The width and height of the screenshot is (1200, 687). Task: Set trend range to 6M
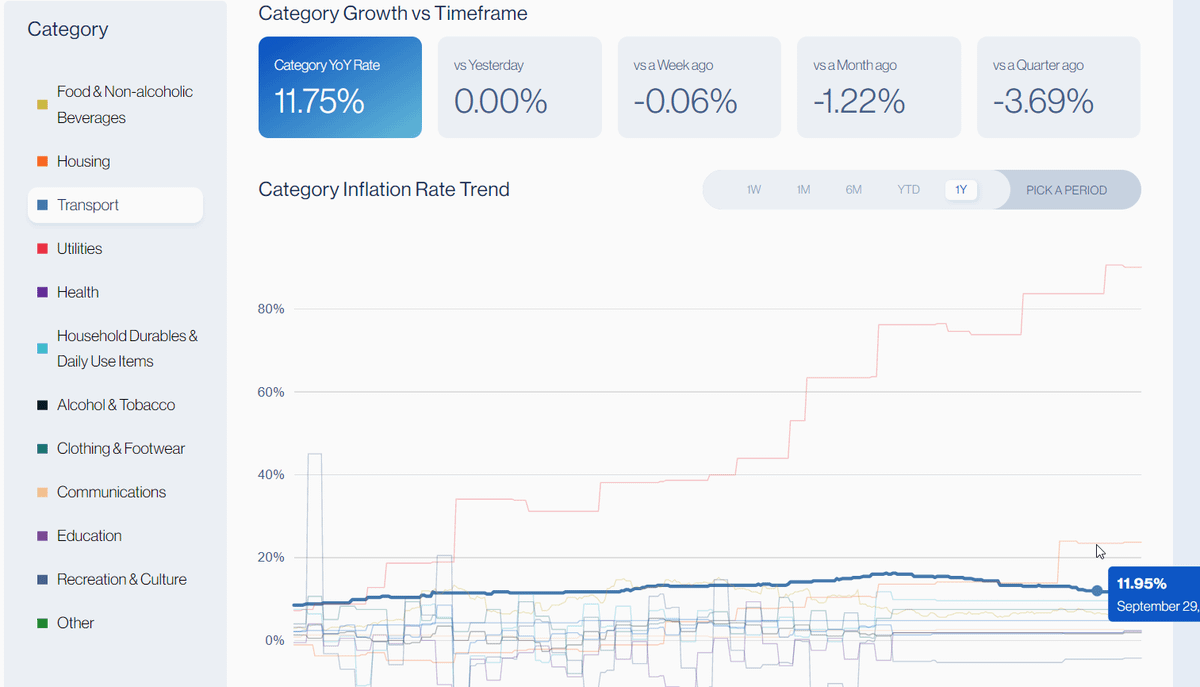[x=853, y=189]
